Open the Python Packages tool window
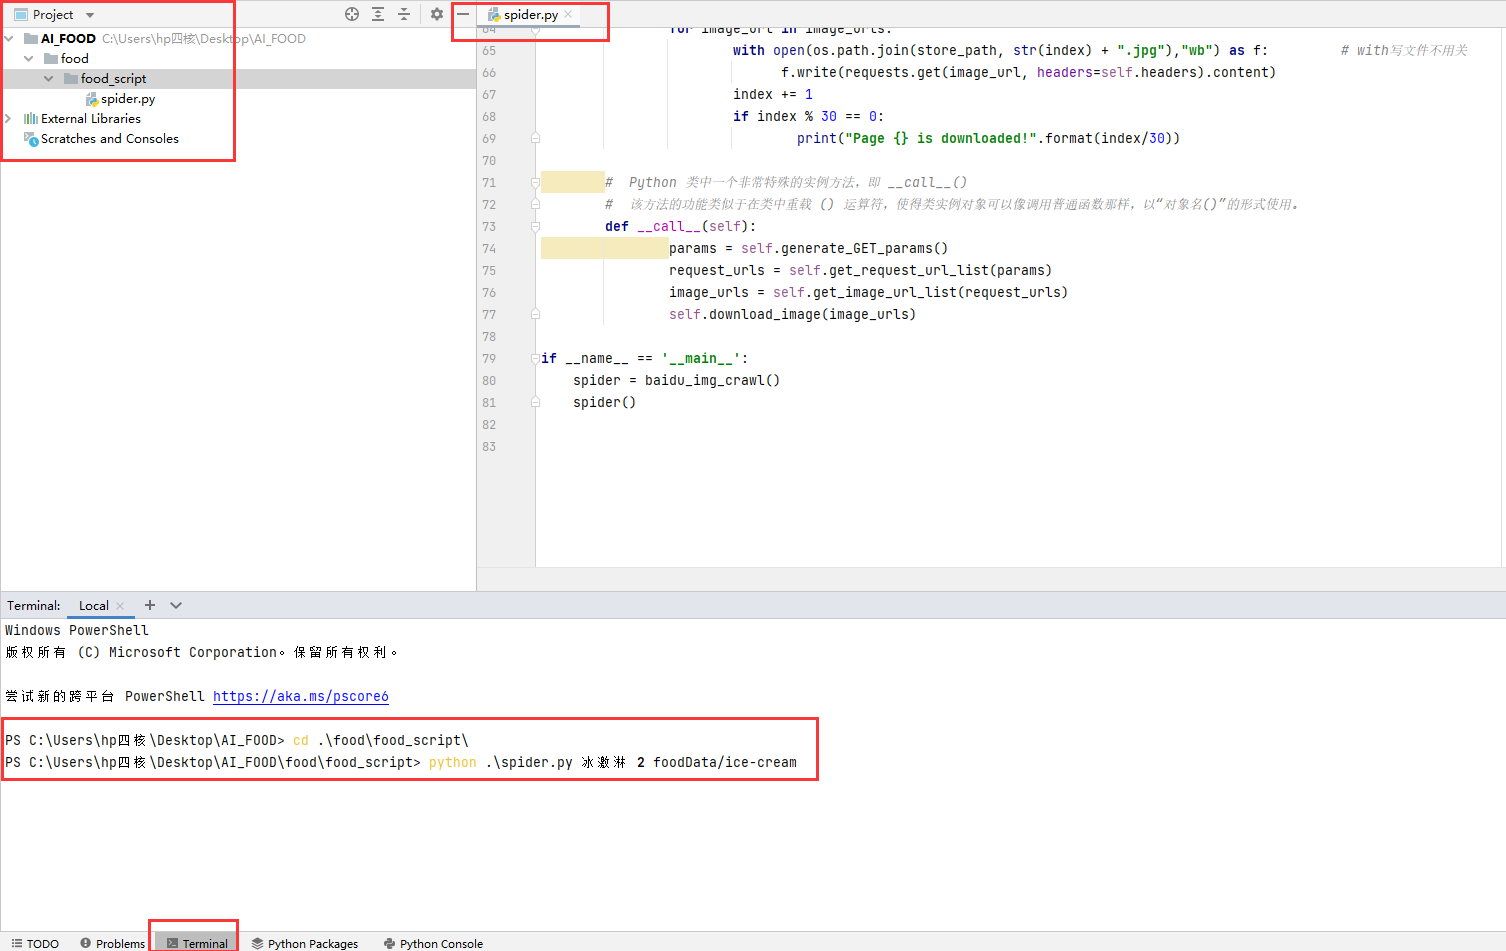1506x951 pixels. click(x=305, y=943)
